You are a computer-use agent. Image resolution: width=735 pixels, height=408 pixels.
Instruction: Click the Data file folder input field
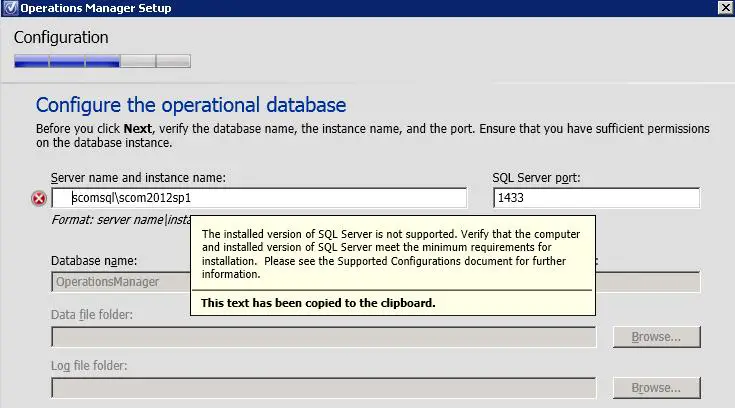tap(323, 337)
